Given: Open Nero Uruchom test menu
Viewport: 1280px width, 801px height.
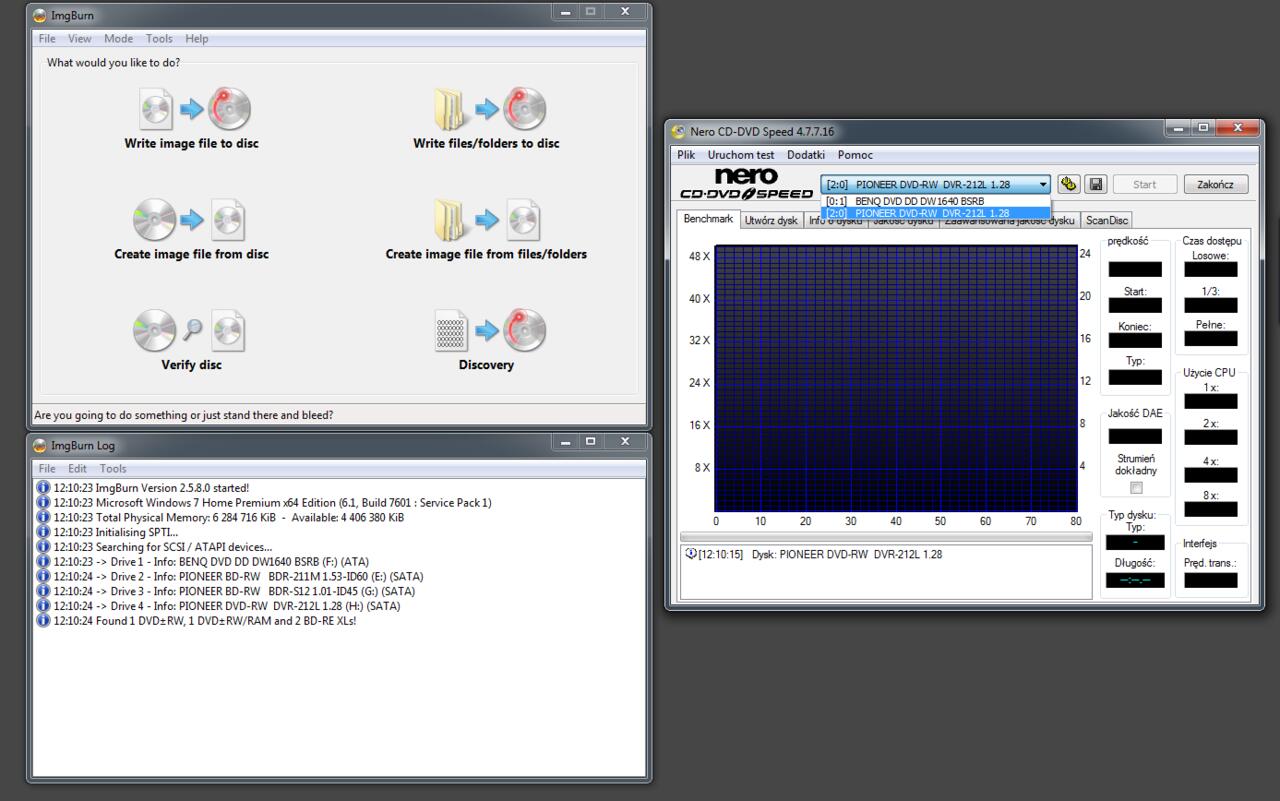Looking at the screenshot, I should click(741, 155).
